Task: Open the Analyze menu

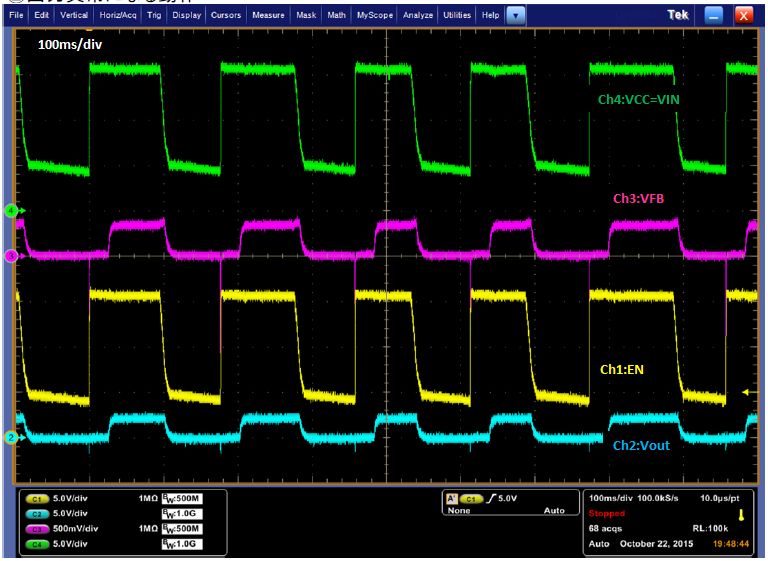Action: [x=418, y=15]
